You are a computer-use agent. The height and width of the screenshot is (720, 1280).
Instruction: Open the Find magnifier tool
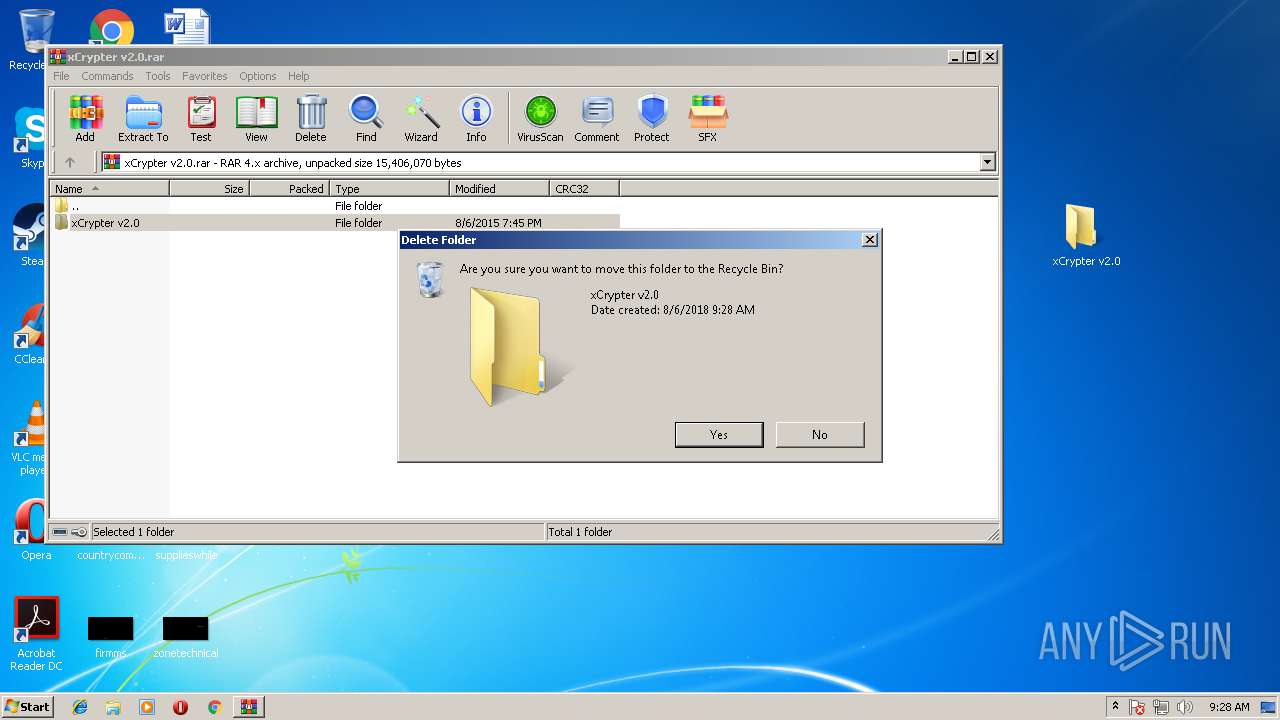point(366,119)
